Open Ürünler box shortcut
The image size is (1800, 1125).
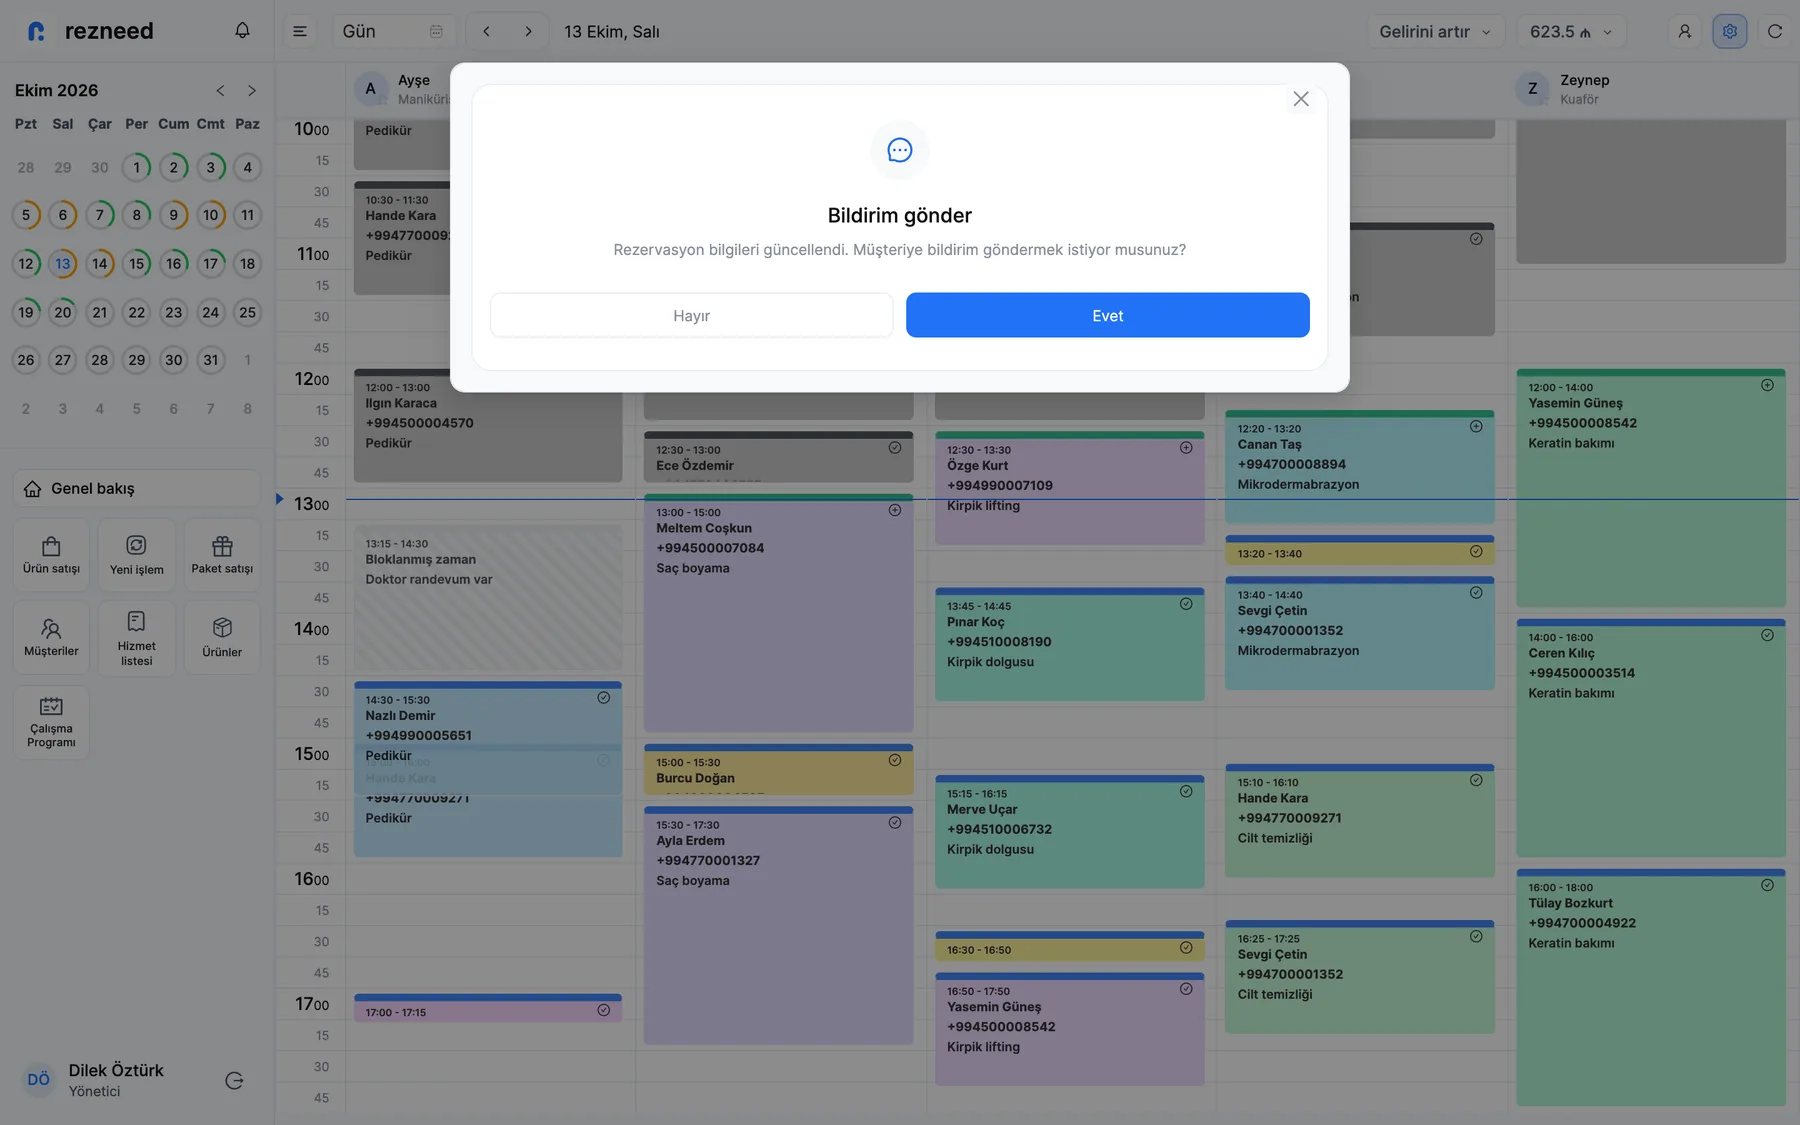point(222,638)
